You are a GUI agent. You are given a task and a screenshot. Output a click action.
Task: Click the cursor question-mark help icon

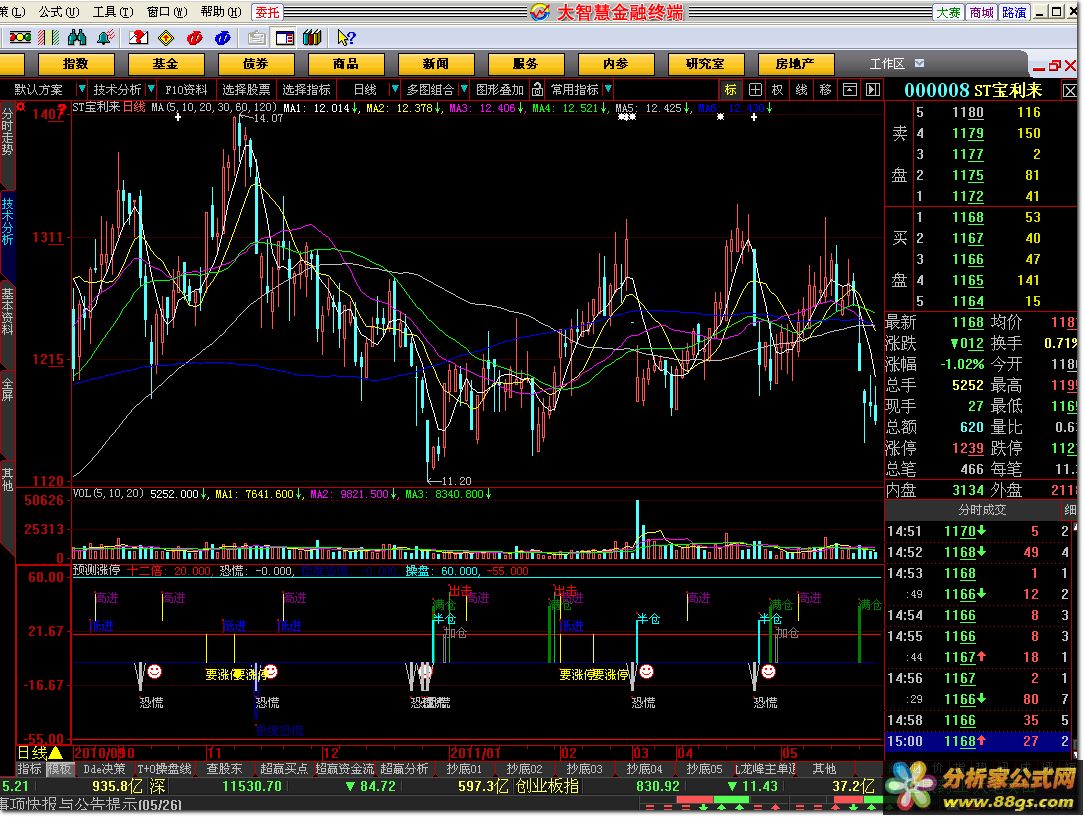tap(346, 38)
